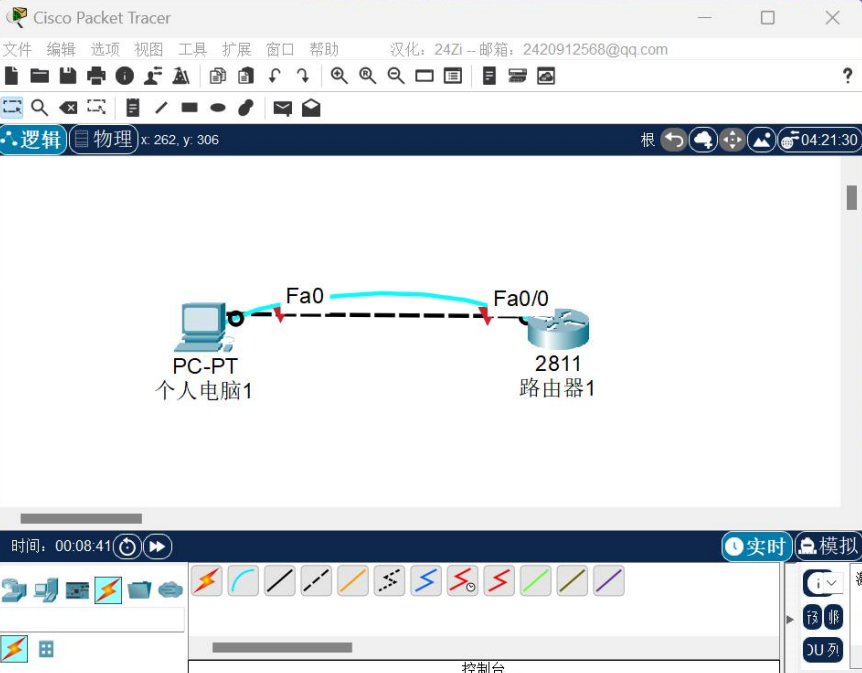Open Network Information round i icon
This screenshot has height=673, width=862.
click(125, 76)
